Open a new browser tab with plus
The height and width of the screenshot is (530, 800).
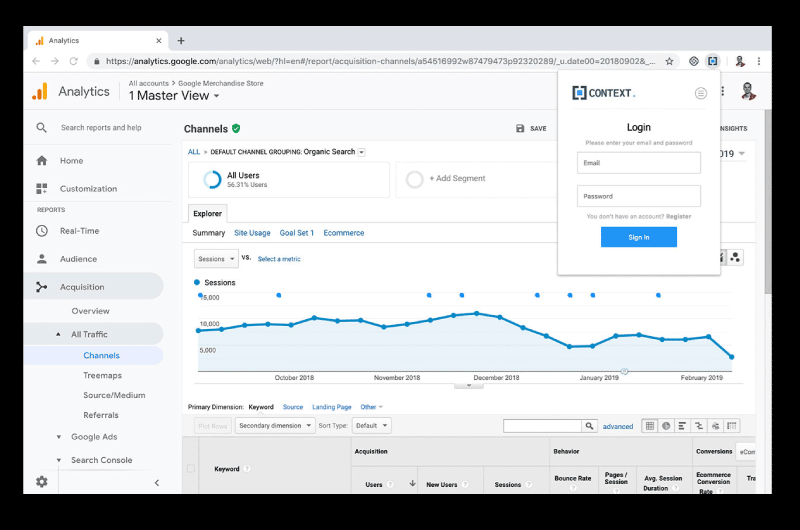point(181,41)
